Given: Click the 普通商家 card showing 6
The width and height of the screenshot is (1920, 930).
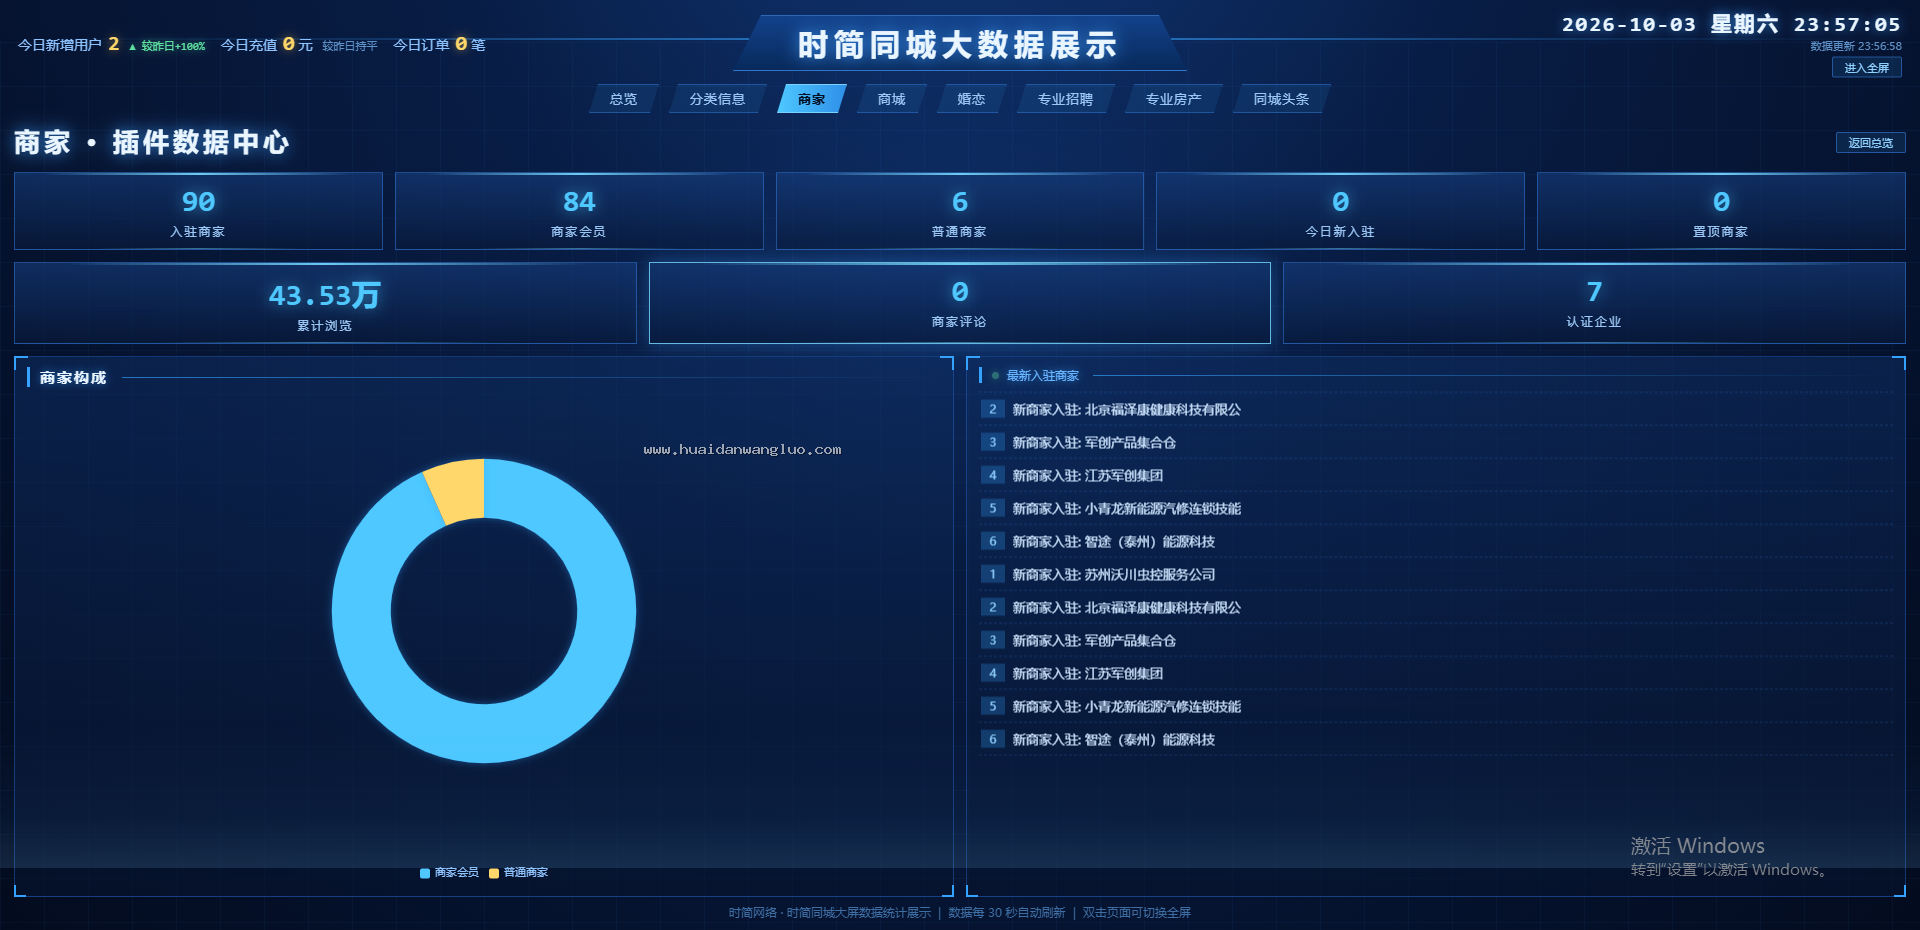Looking at the screenshot, I should pyautogui.click(x=960, y=211).
